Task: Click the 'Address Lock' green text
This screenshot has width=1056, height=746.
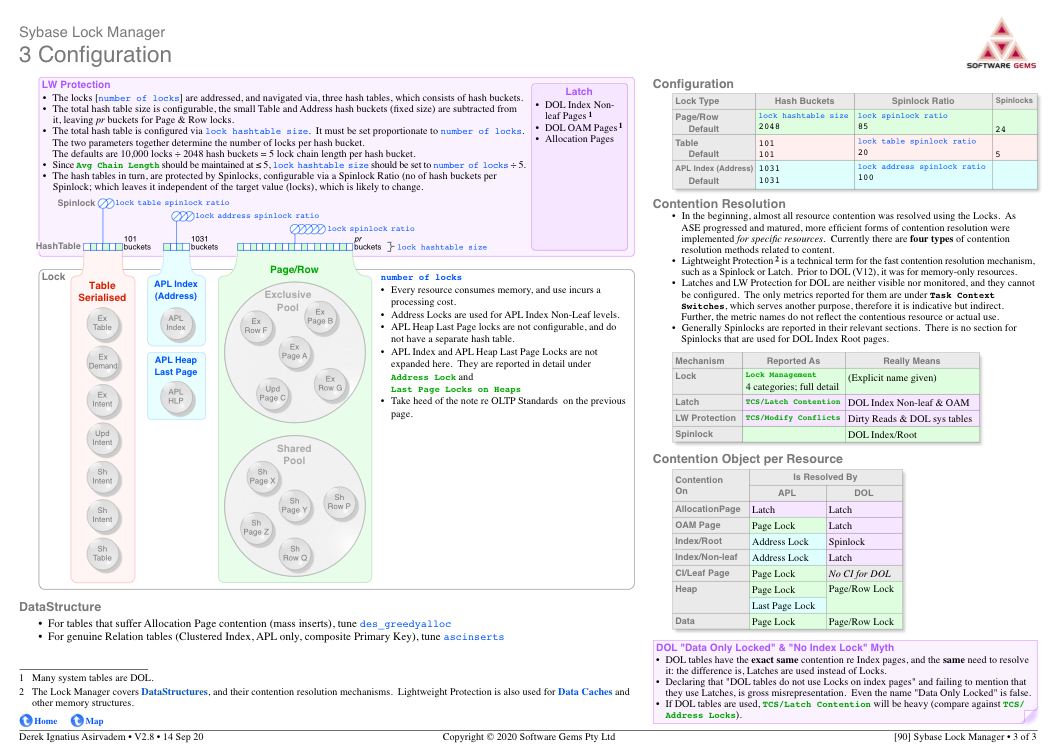Action: point(424,378)
